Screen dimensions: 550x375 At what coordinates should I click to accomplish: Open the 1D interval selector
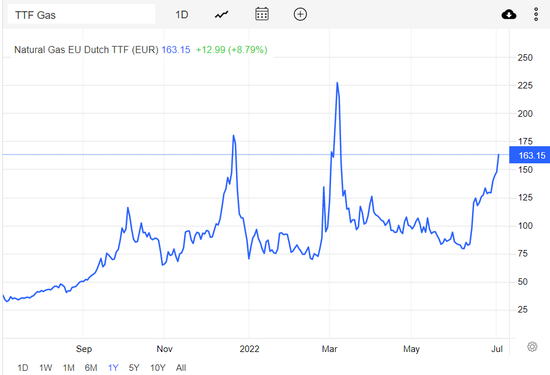click(x=182, y=15)
